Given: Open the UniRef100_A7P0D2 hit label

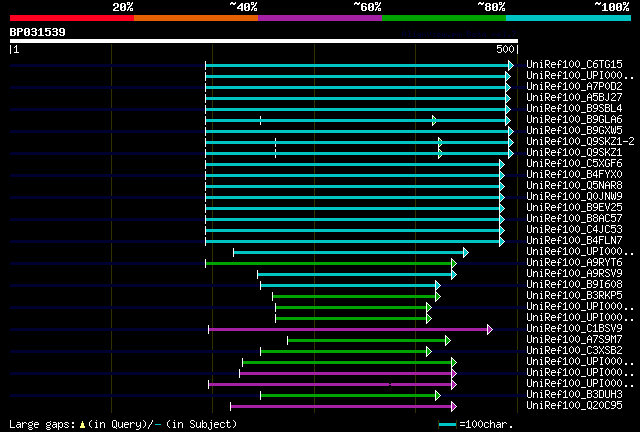Looking at the screenshot, I should [574, 86].
